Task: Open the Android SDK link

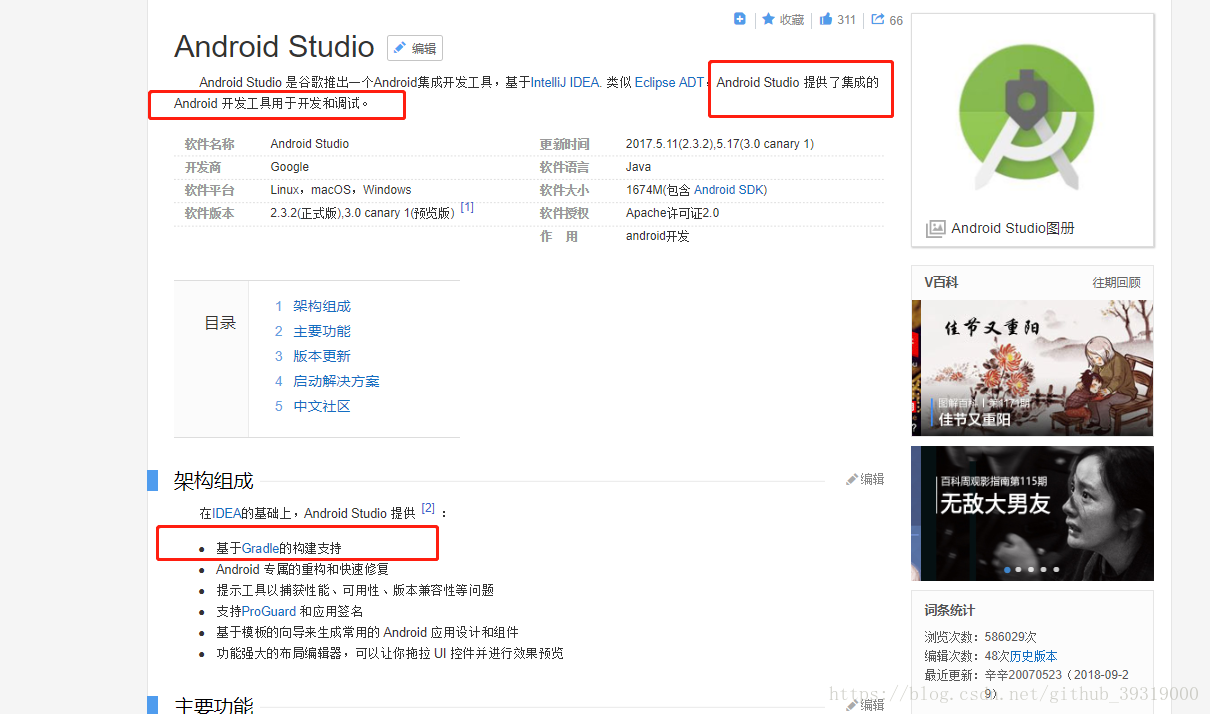Action: (x=728, y=190)
